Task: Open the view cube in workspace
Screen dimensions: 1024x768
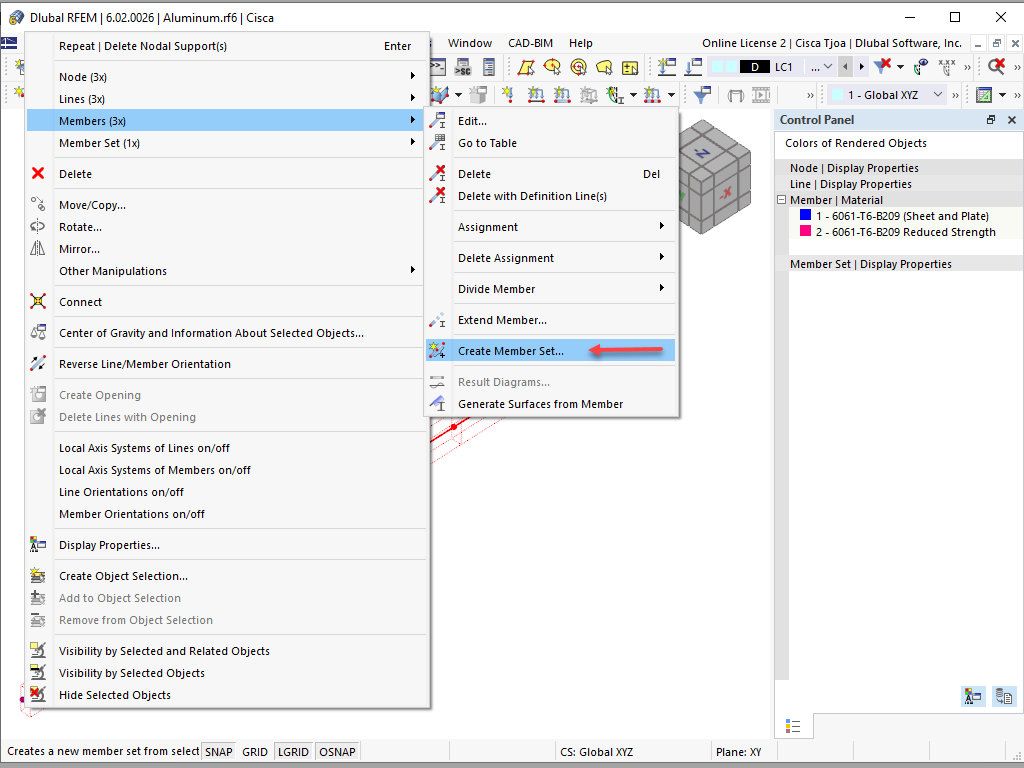Action: pyautogui.click(x=714, y=176)
